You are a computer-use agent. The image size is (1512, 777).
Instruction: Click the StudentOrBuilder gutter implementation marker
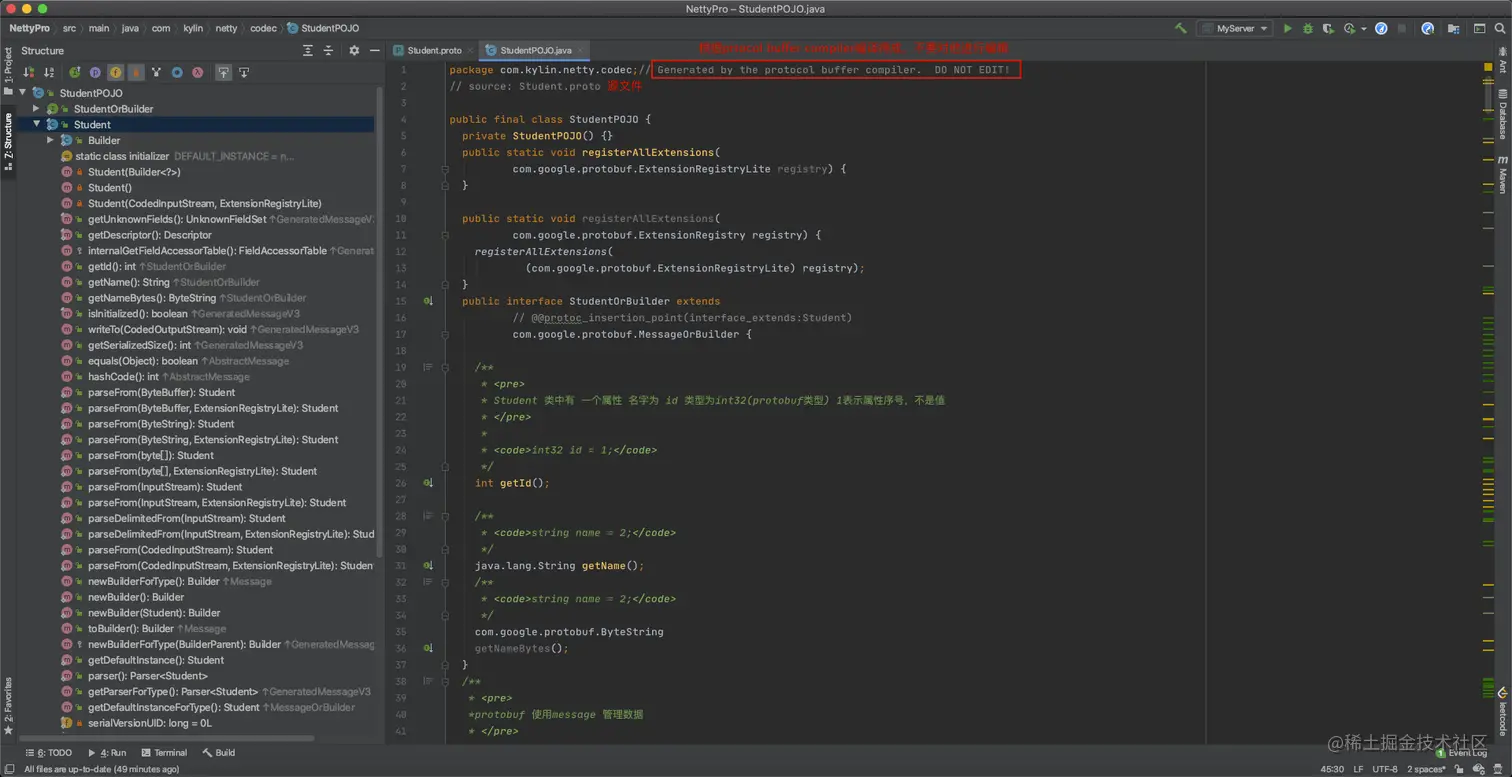pyautogui.click(x=428, y=301)
